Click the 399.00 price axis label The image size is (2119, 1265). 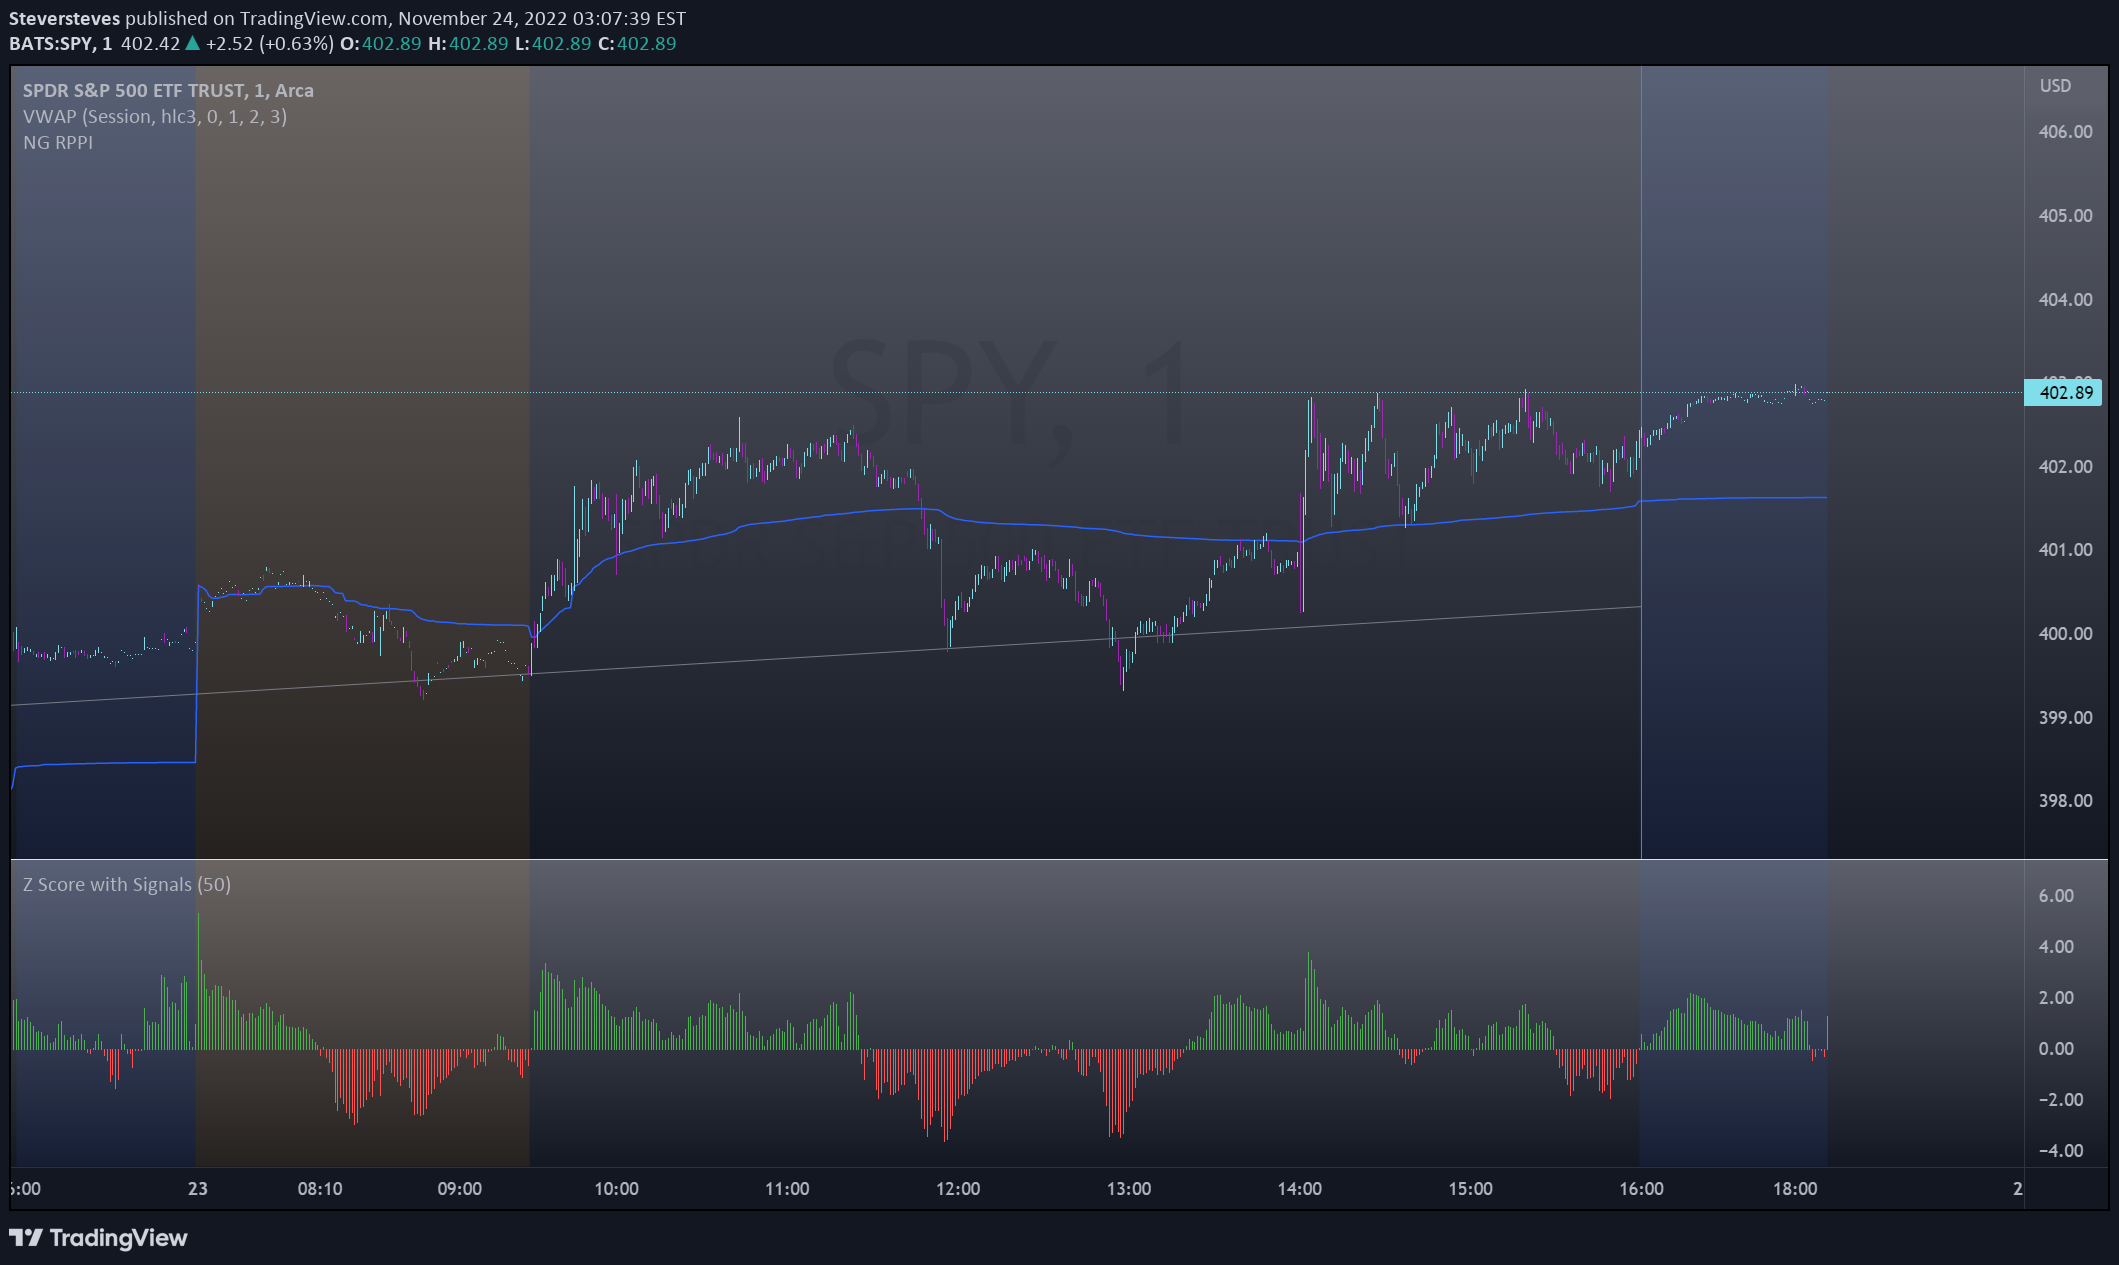[2065, 718]
